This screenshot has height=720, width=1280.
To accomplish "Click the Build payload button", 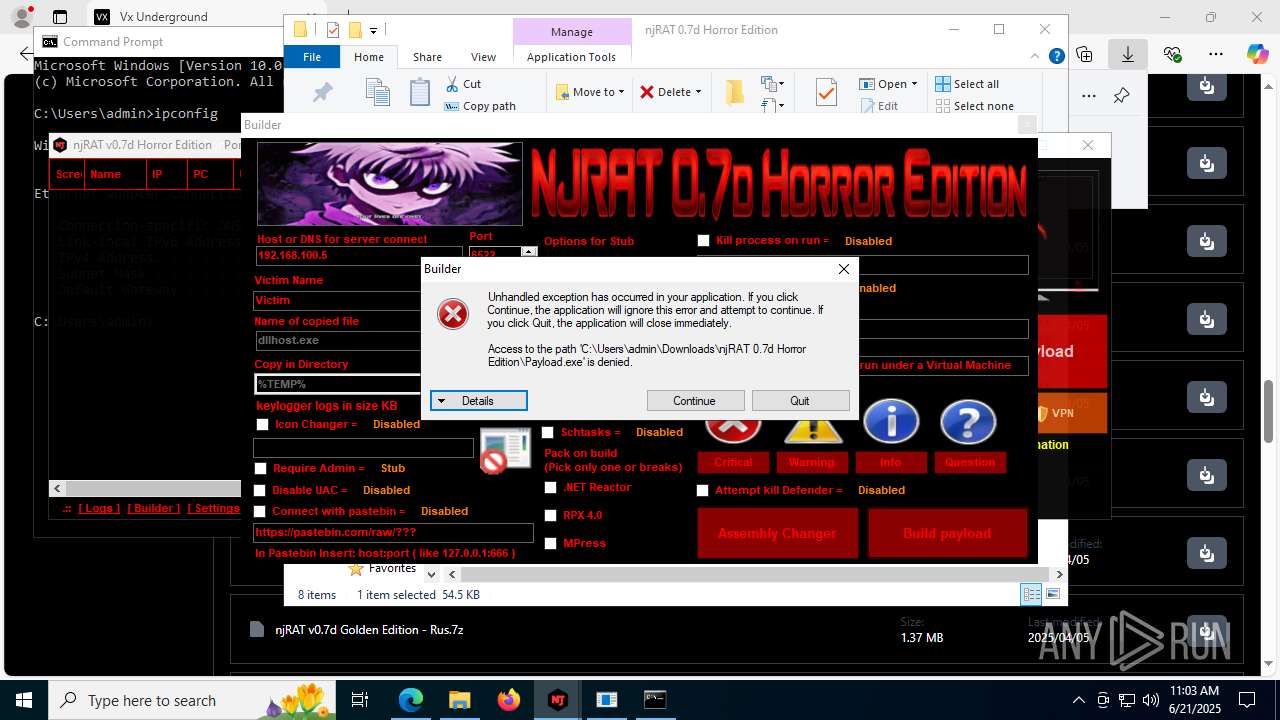I will coord(947,533).
